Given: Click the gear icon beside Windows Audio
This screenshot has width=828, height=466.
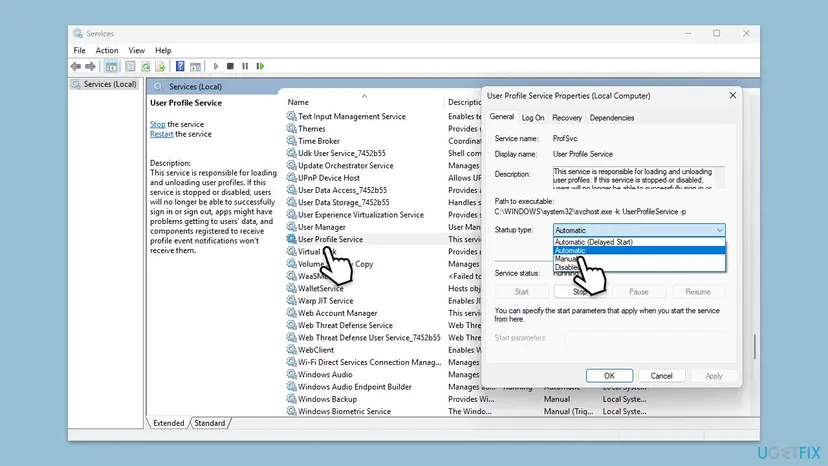Looking at the screenshot, I should coord(291,374).
